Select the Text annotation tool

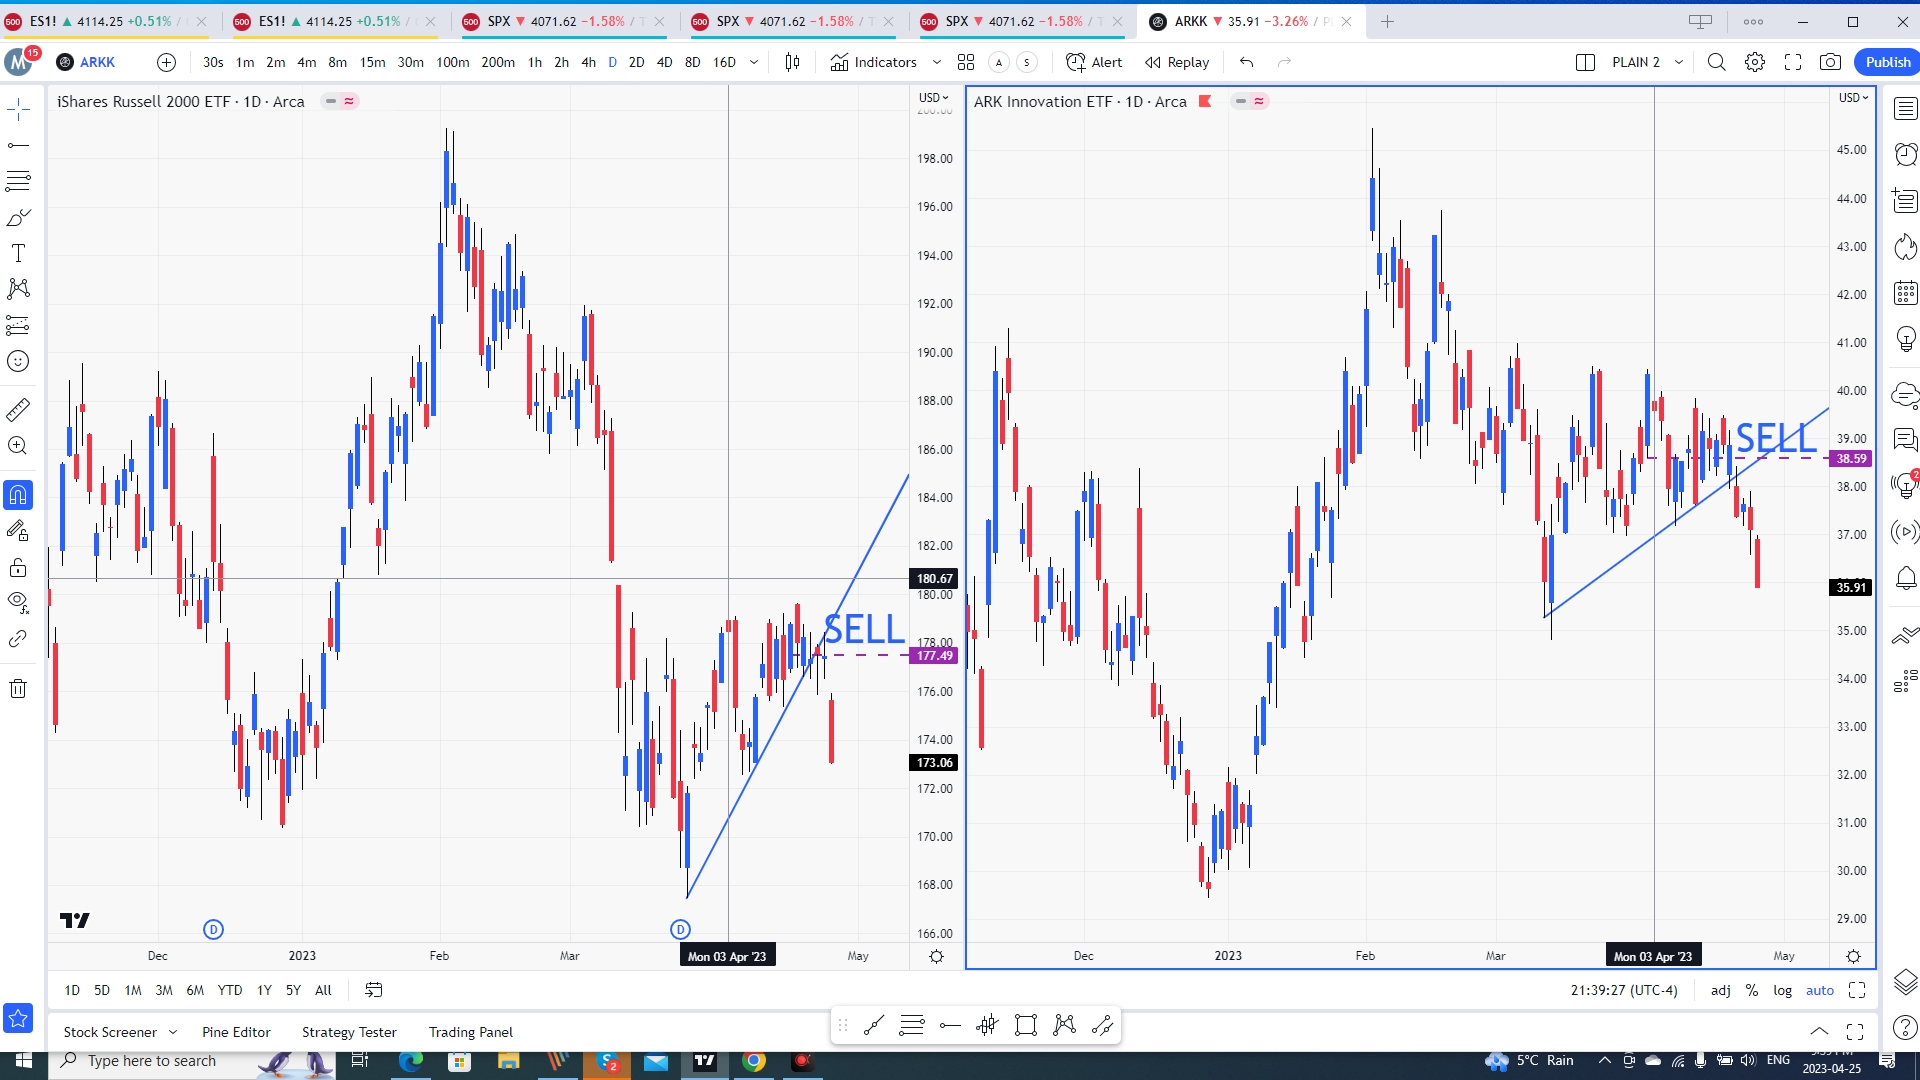click(18, 253)
